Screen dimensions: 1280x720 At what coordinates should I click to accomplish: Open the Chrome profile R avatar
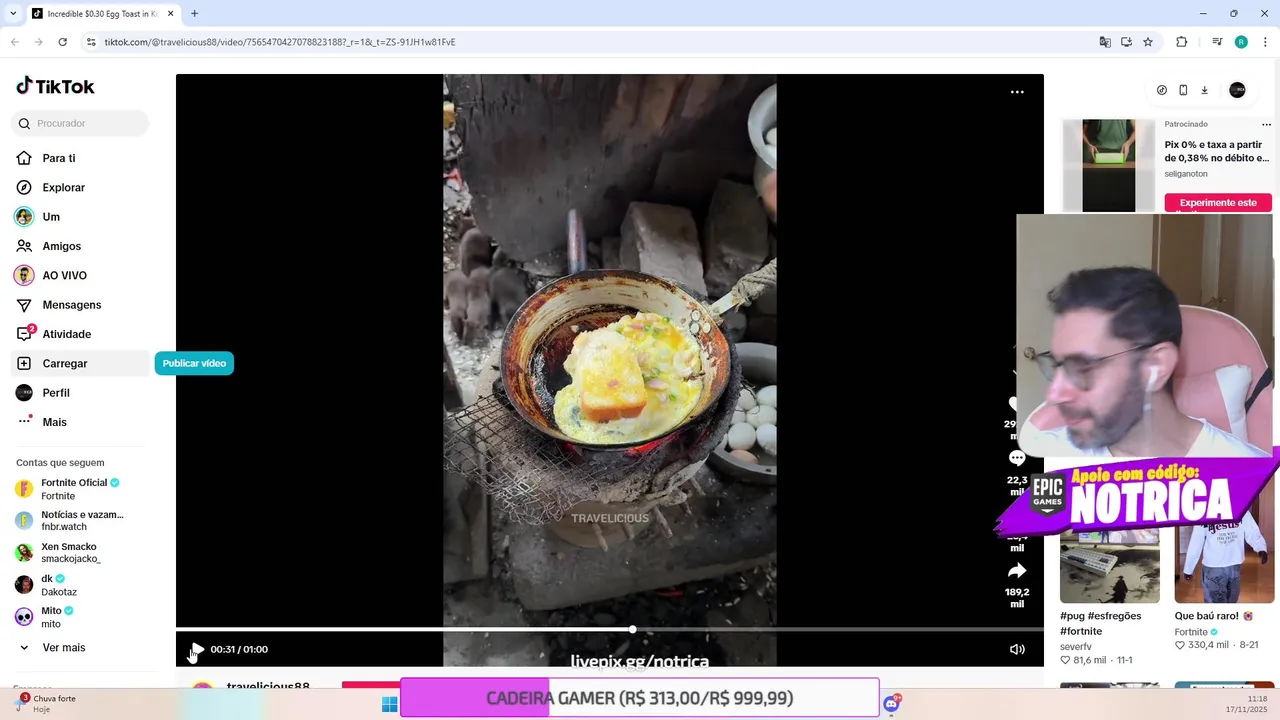pos(1241,42)
